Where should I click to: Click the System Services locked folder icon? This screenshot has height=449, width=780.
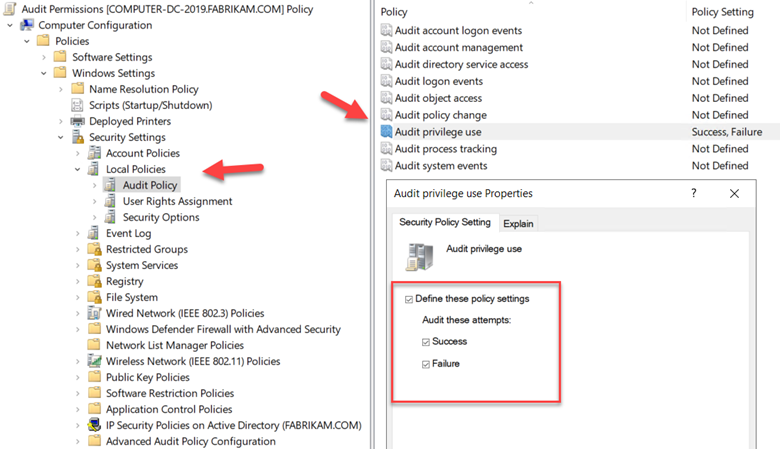(x=94, y=265)
